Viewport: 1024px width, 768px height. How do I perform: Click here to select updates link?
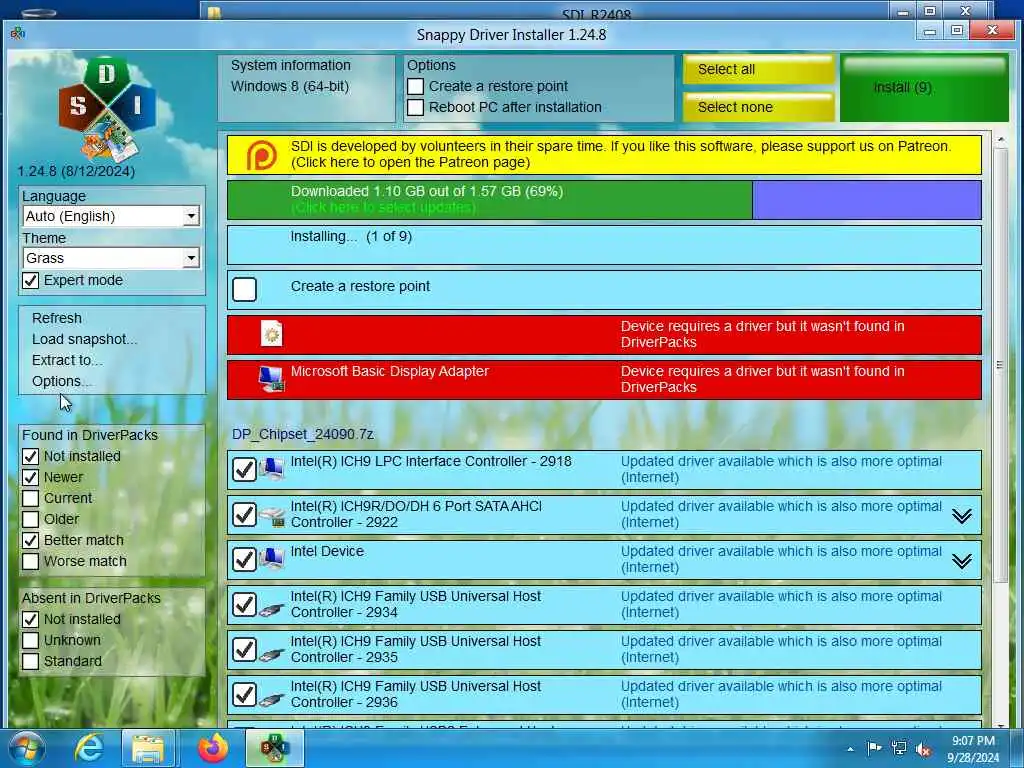[x=383, y=207]
